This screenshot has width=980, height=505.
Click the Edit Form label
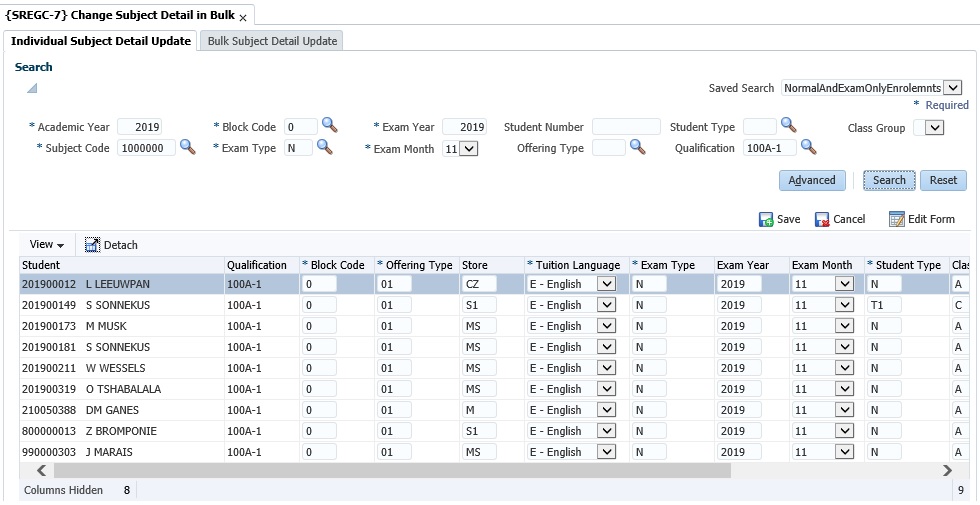pos(931,219)
